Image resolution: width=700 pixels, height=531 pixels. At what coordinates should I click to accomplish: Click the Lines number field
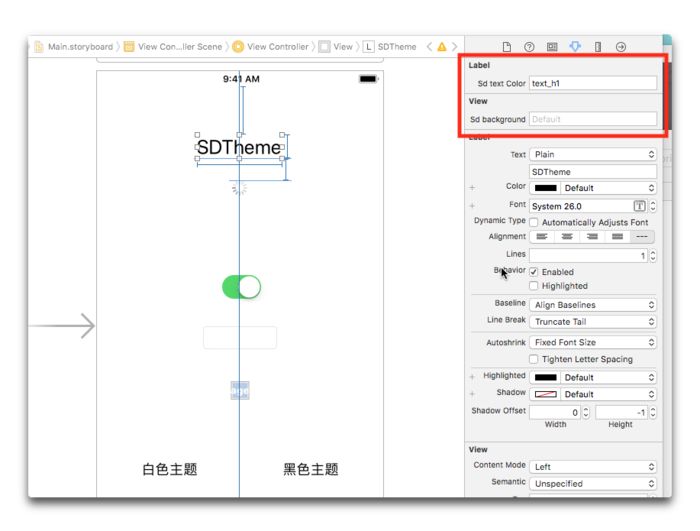click(x=588, y=255)
